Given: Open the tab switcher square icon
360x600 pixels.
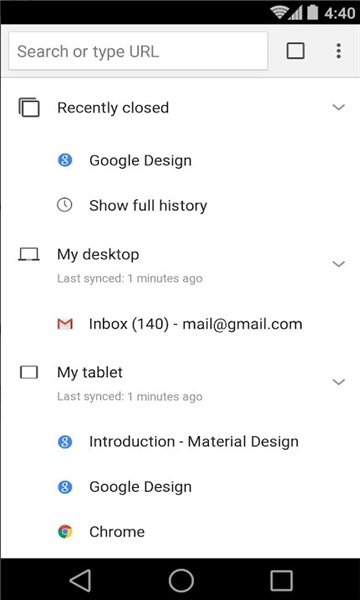Looking at the screenshot, I should pyautogui.click(x=295, y=51).
